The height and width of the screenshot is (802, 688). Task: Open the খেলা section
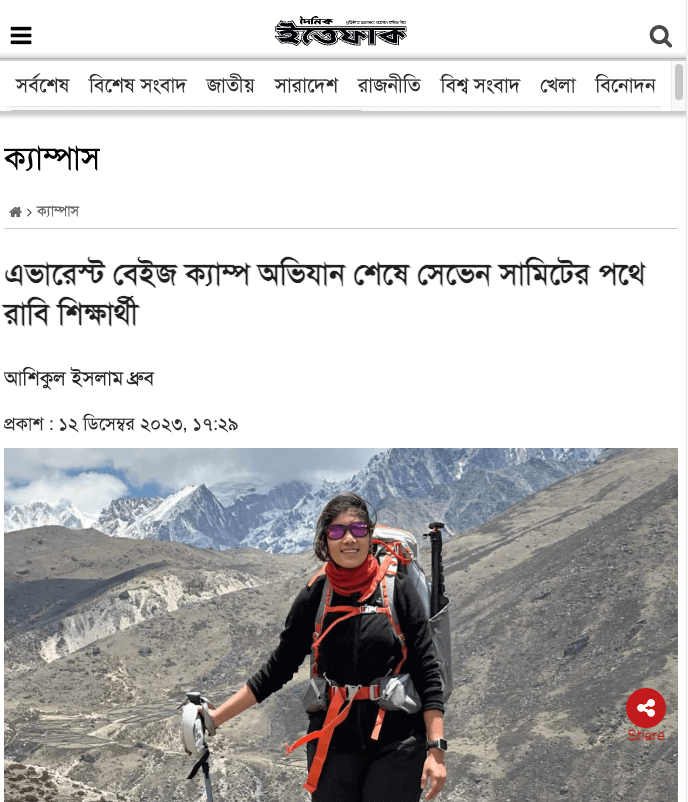(x=558, y=85)
